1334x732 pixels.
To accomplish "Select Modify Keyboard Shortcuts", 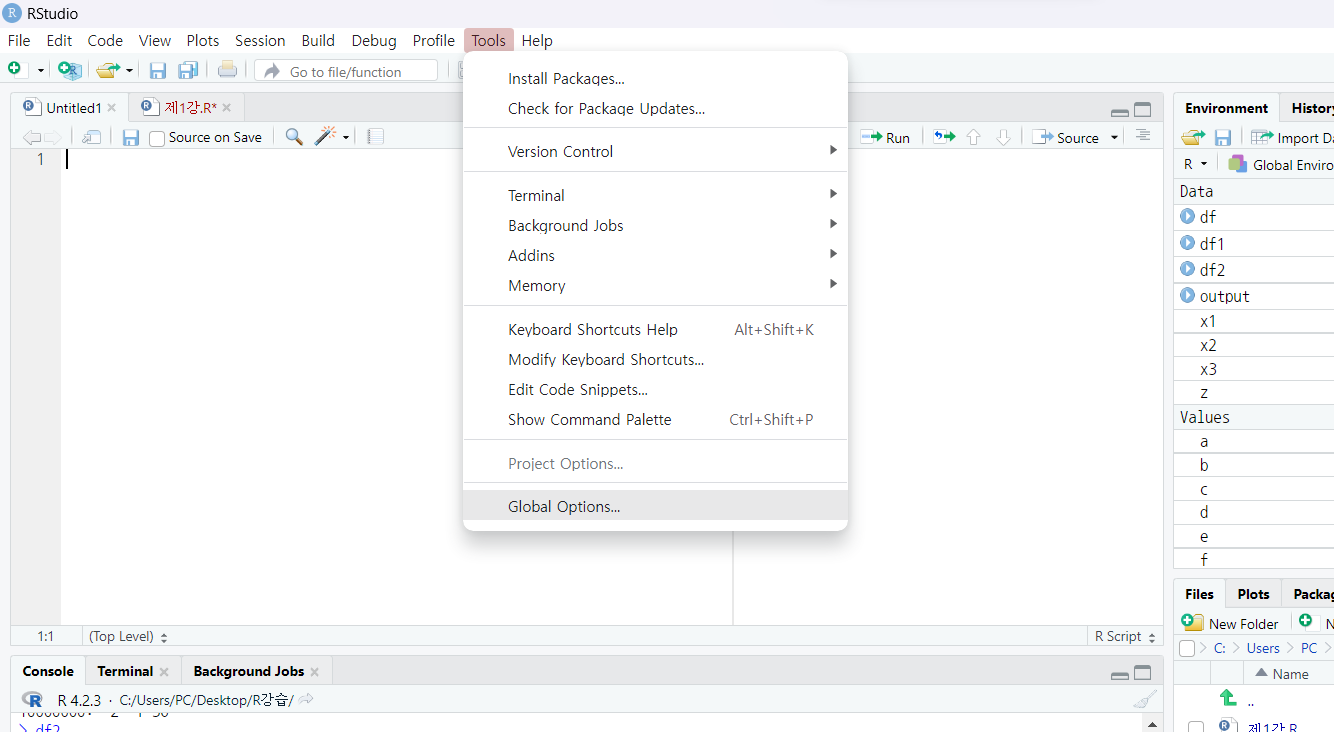I will click(x=655, y=360).
